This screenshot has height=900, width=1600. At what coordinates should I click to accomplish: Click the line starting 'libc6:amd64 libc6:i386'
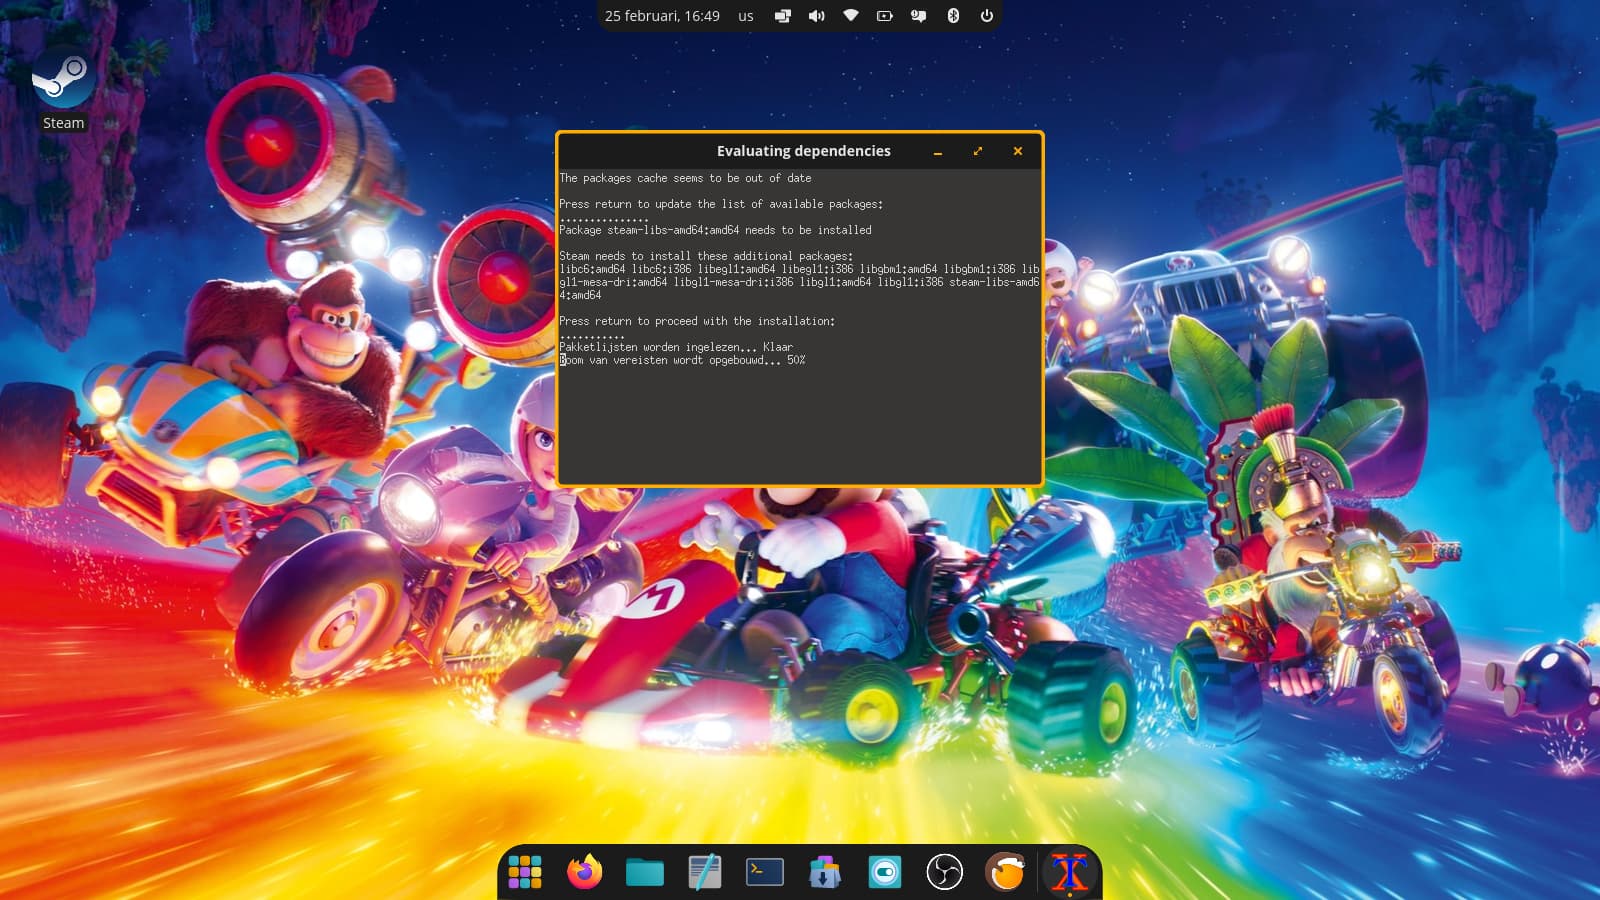click(x=799, y=269)
